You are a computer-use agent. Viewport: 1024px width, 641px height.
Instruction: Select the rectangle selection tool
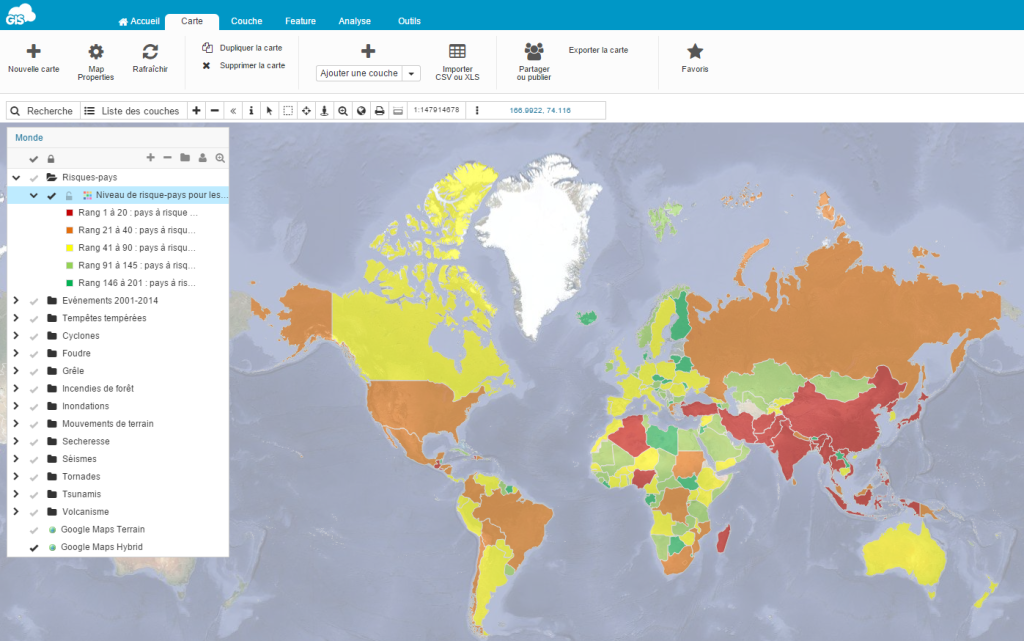click(288, 111)
